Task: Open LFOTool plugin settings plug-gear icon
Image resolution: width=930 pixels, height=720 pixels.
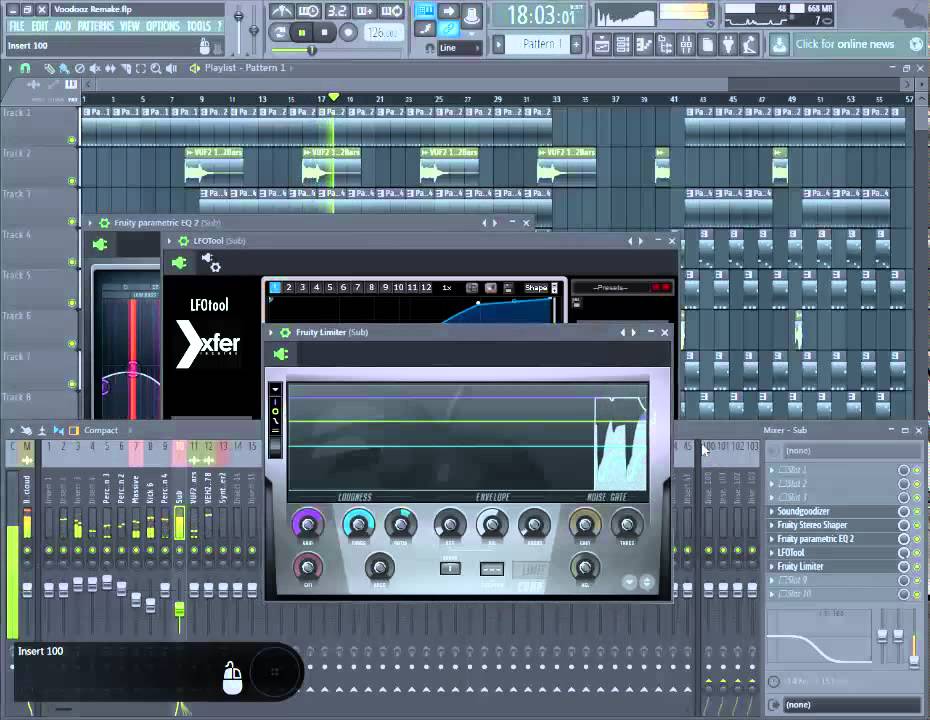Action: pyautogui.click(x=211, y=262)
